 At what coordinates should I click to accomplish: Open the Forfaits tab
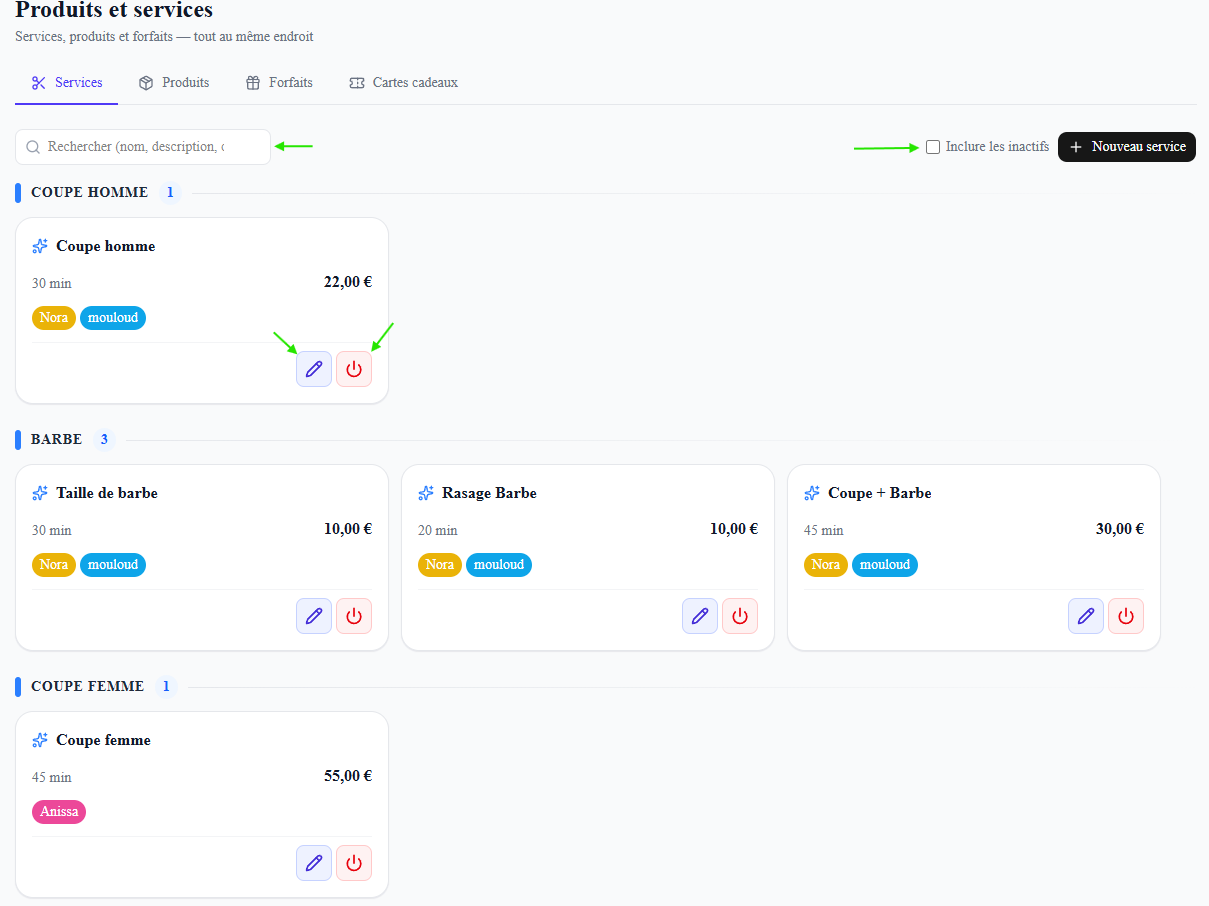point(279,83)
